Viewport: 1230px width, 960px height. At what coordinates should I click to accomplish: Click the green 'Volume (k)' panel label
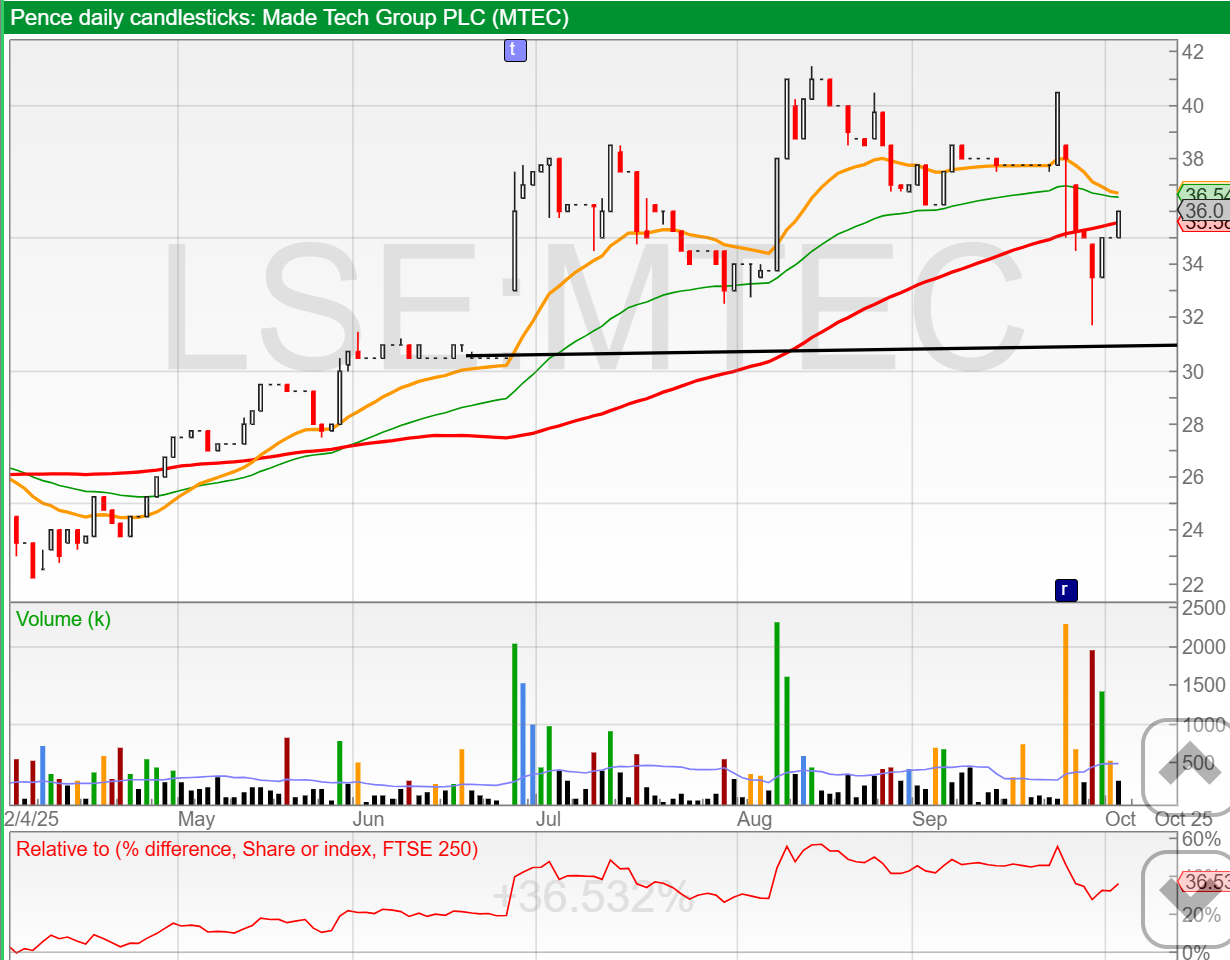[x=63, y=619]
